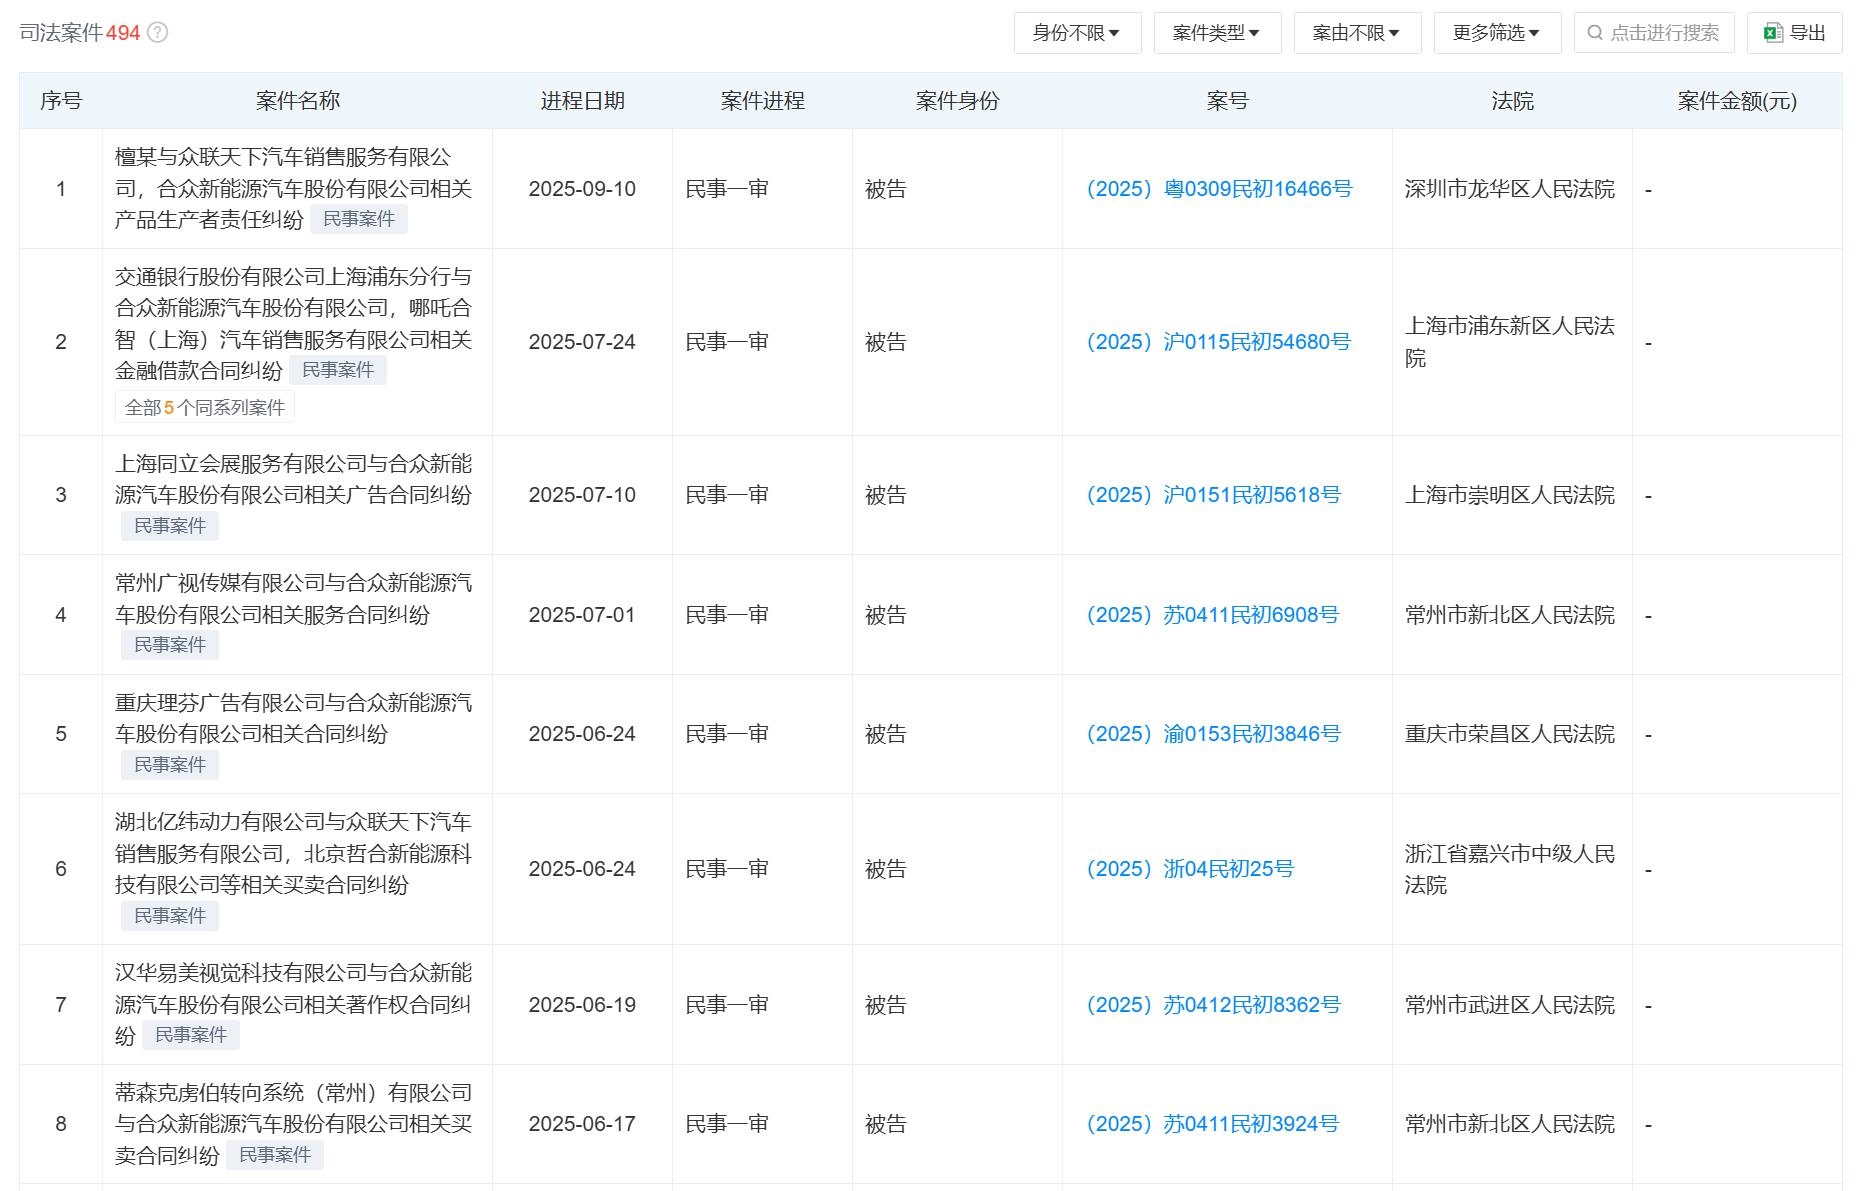Select case name 檀某与众联天下汽车销售服务有限公司
The width and height of the screenshot is (1861, 1191).
tap(293, 188)
